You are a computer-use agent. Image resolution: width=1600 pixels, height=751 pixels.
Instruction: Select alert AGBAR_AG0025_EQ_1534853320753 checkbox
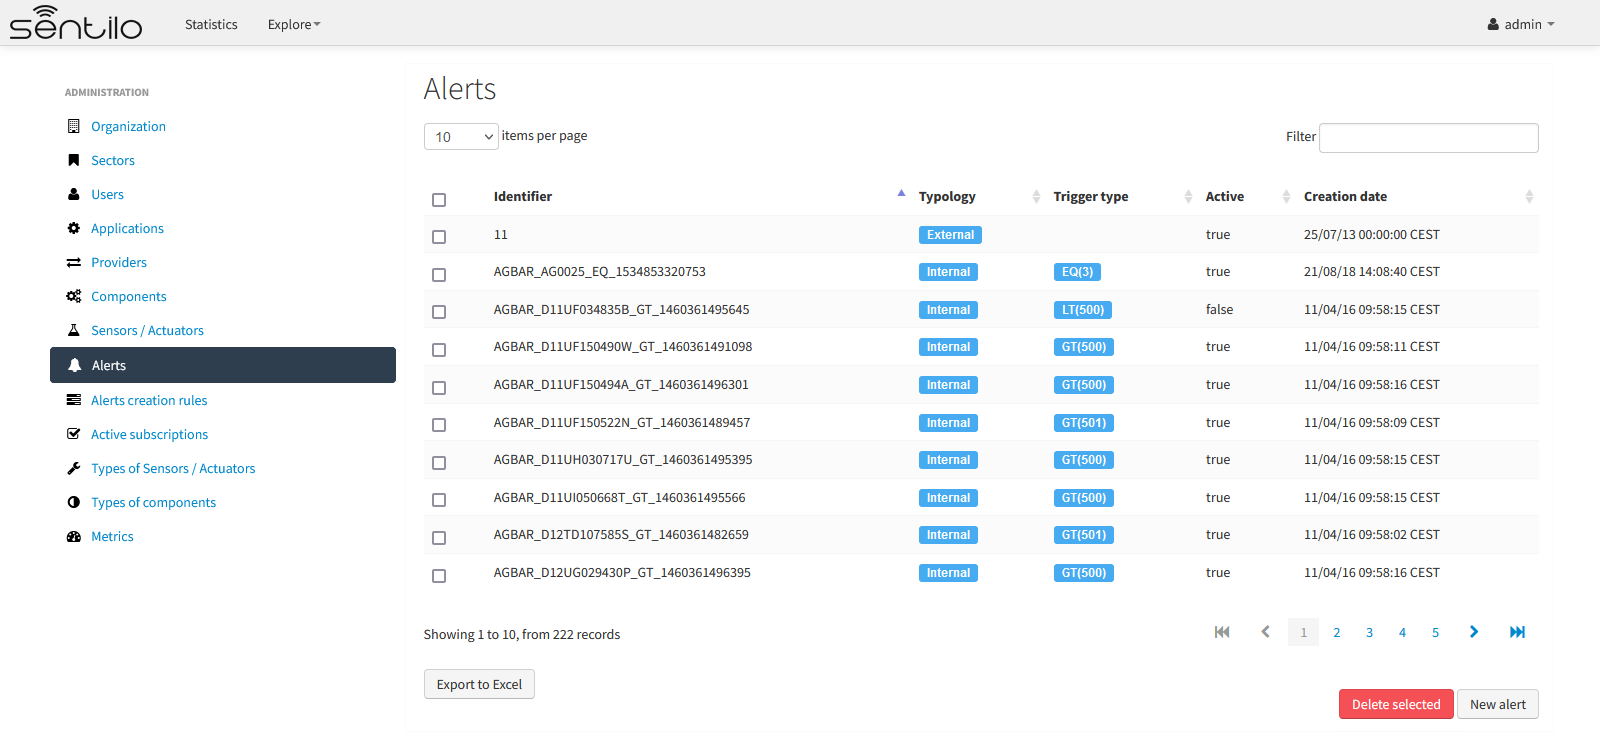(x=439, y=275)
